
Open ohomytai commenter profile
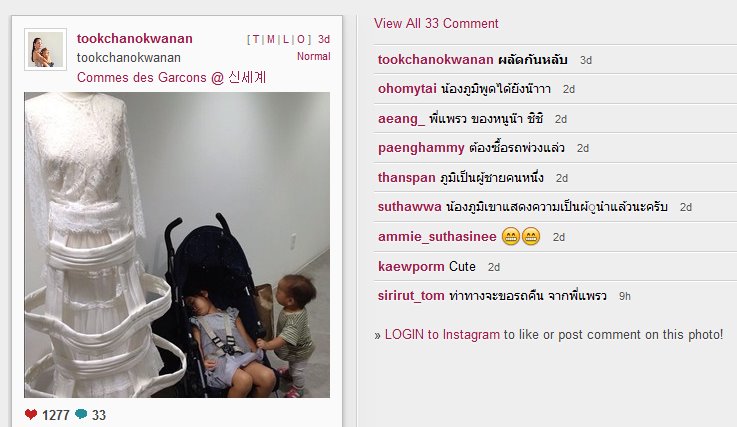407,89
